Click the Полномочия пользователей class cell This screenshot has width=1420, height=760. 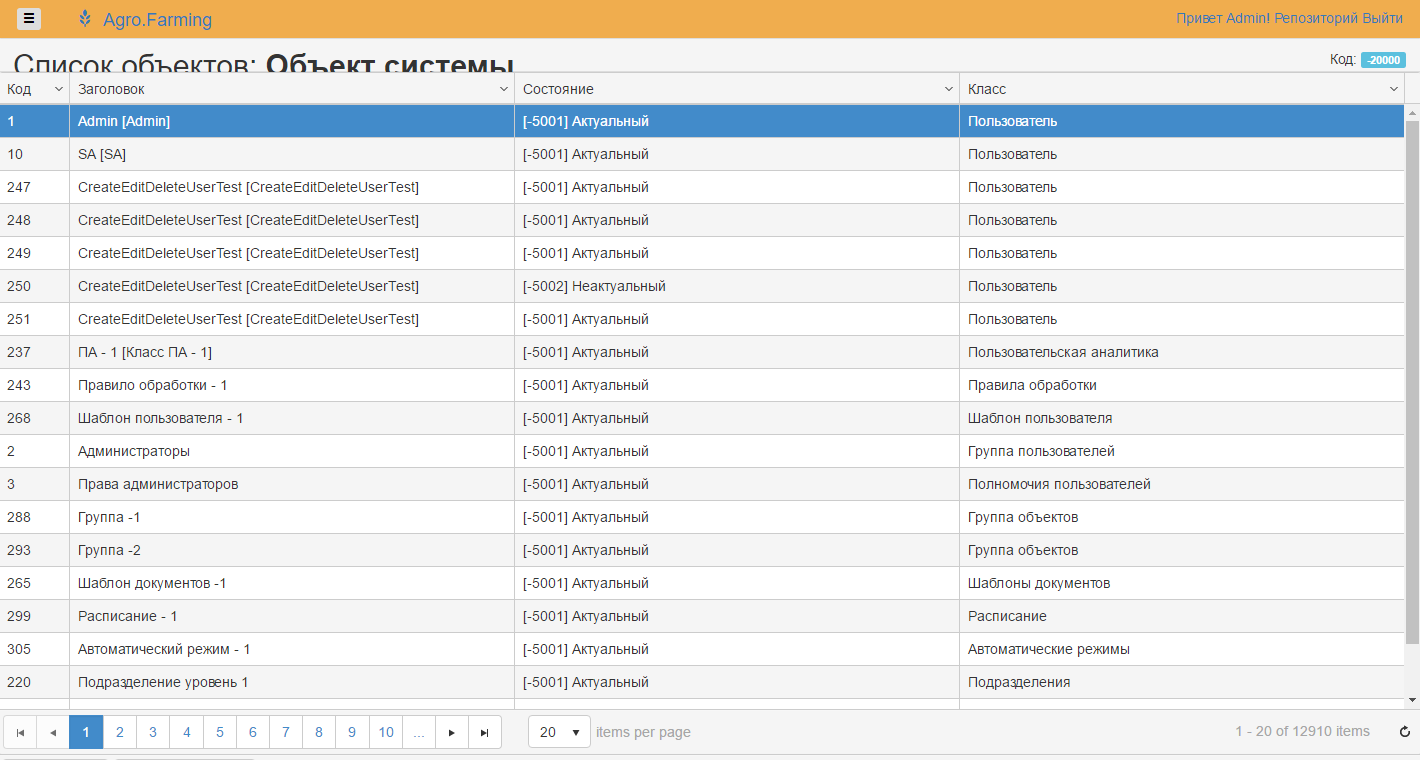coord(1182,484)
